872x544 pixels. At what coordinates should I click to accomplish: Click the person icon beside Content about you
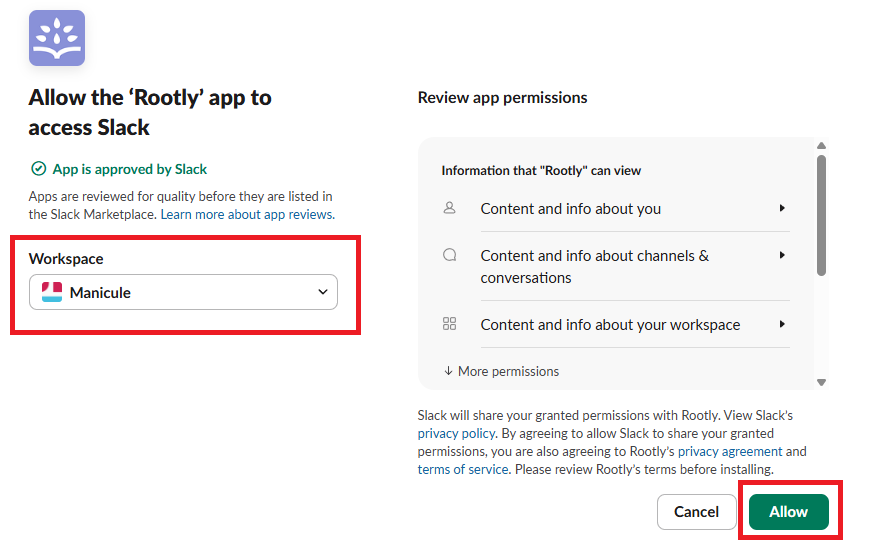449,208
